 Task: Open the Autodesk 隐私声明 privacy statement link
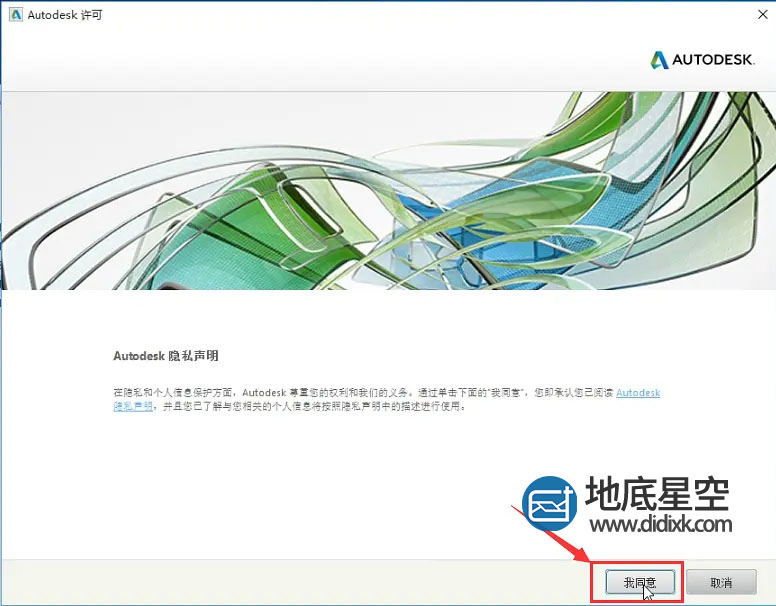coord(638,393)
